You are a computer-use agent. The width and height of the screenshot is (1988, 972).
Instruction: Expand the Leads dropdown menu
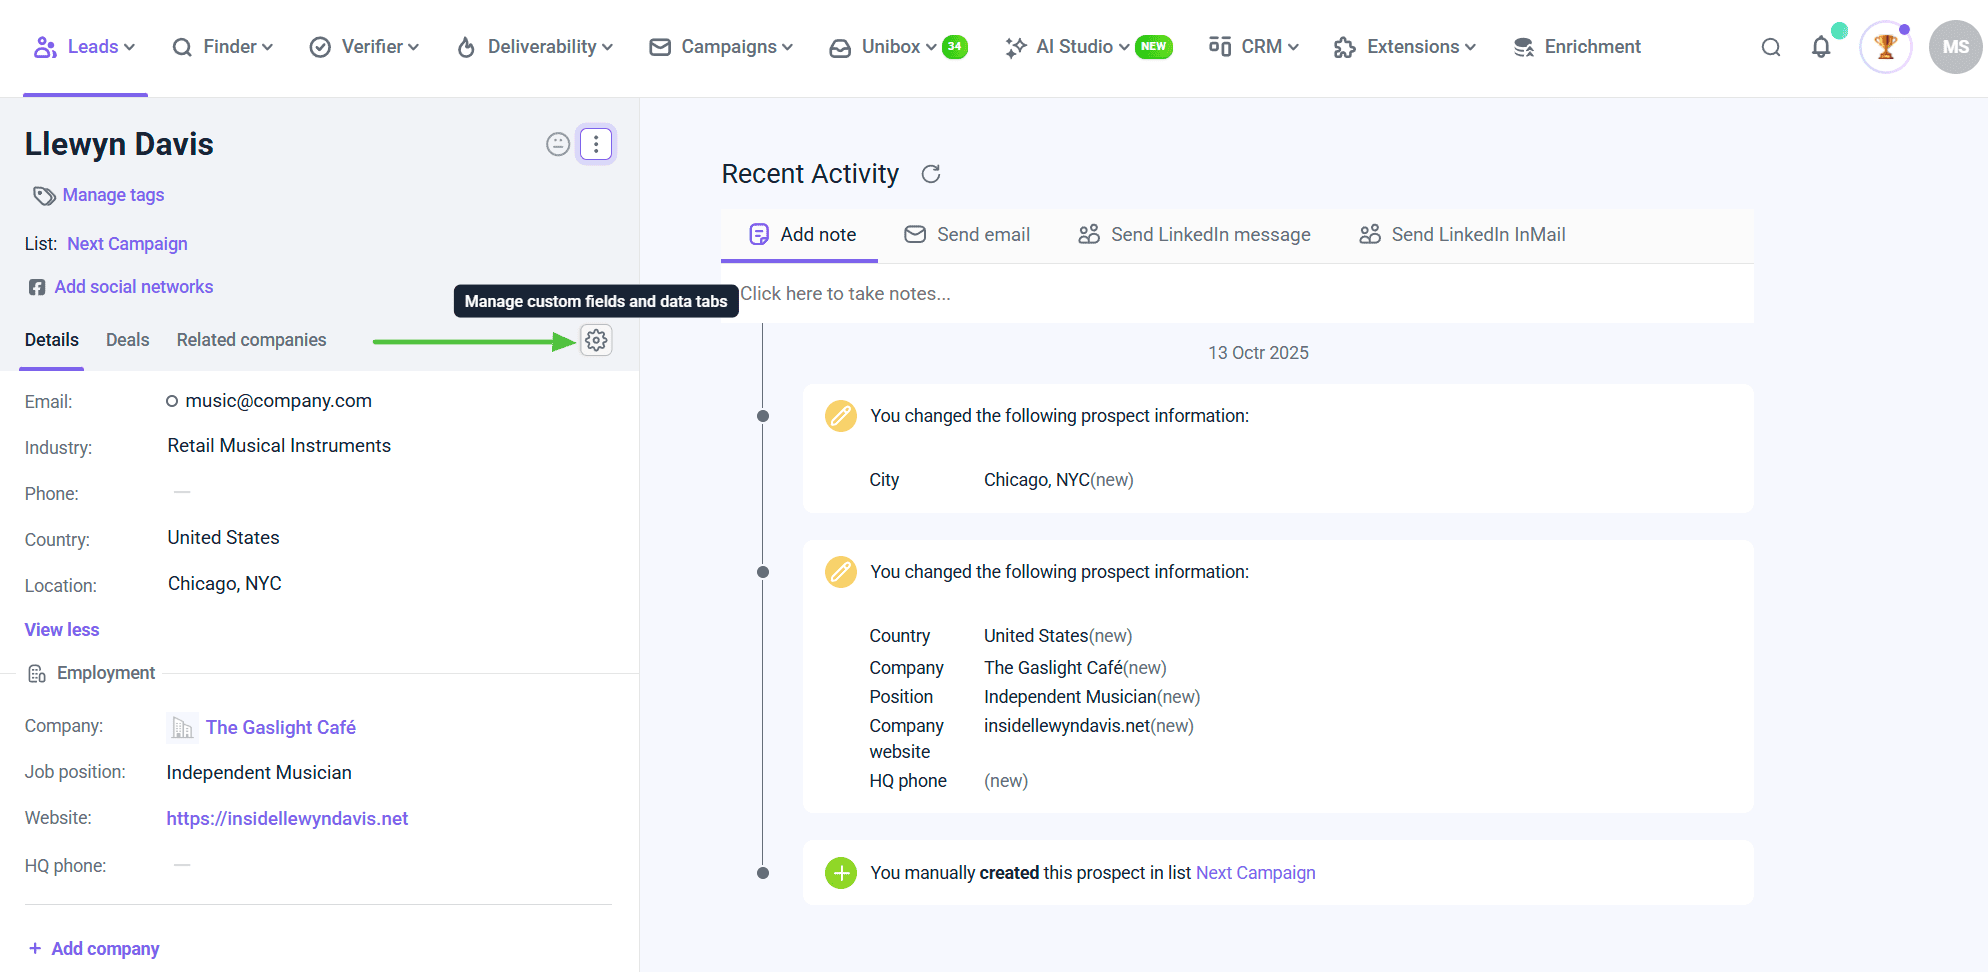[x=85, y=47]
